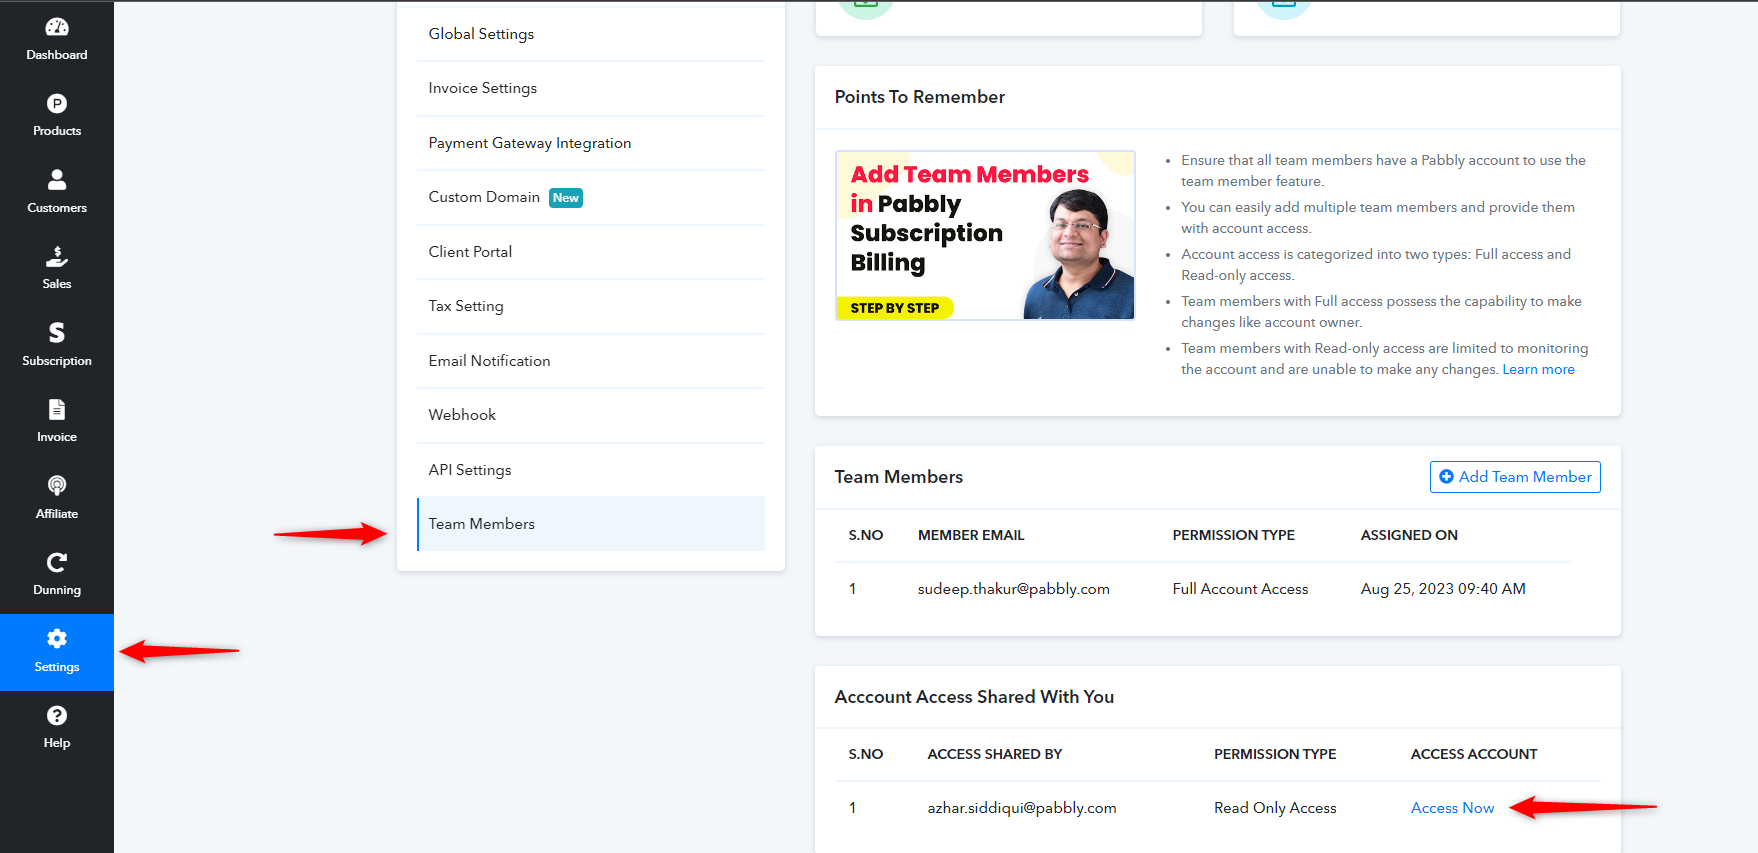1758x853 pixels.
Task: Click the Access Now link
Action: pos(1452,808)
